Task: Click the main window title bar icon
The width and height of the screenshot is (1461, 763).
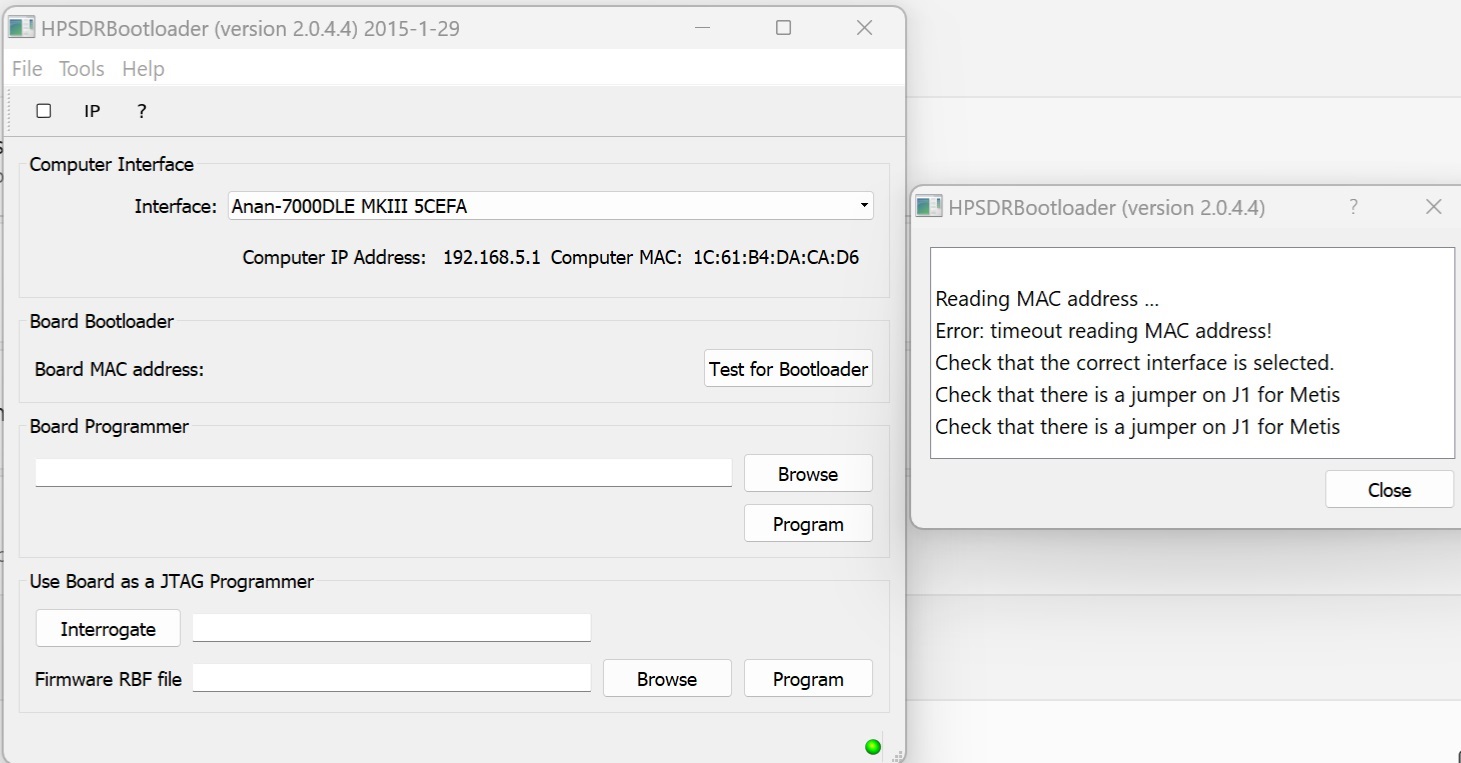Action: pos(21,28)
